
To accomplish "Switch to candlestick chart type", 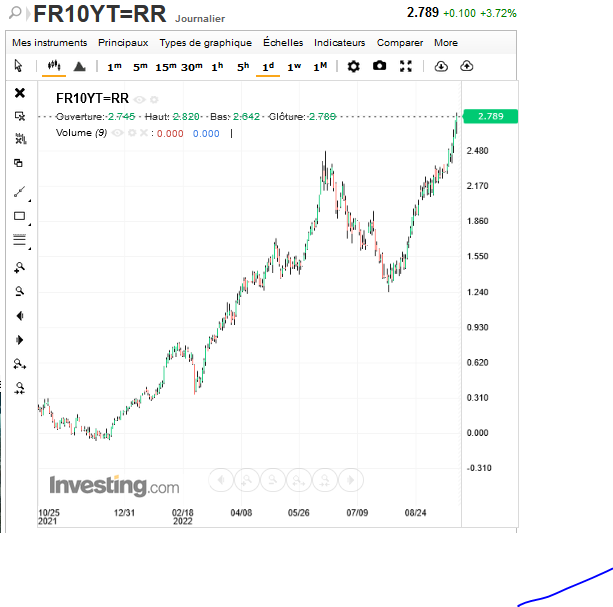I will point(54,65).
